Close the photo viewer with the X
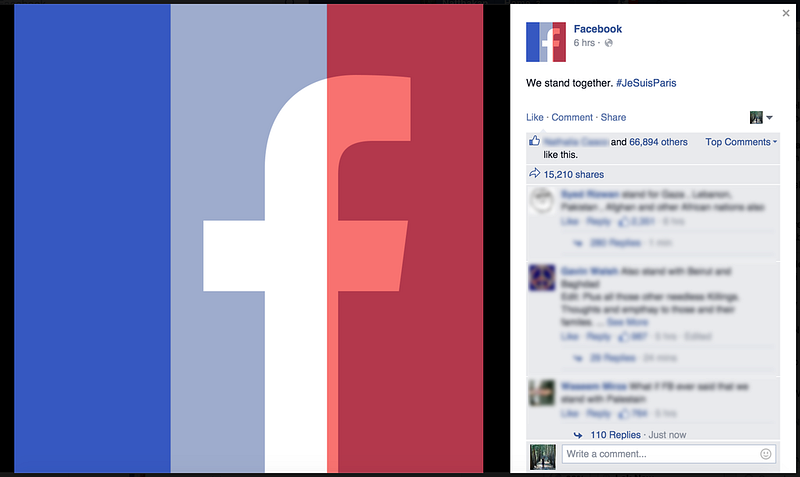Image resolution: width=800 pixels, height=477 pixels. point(786,13)
